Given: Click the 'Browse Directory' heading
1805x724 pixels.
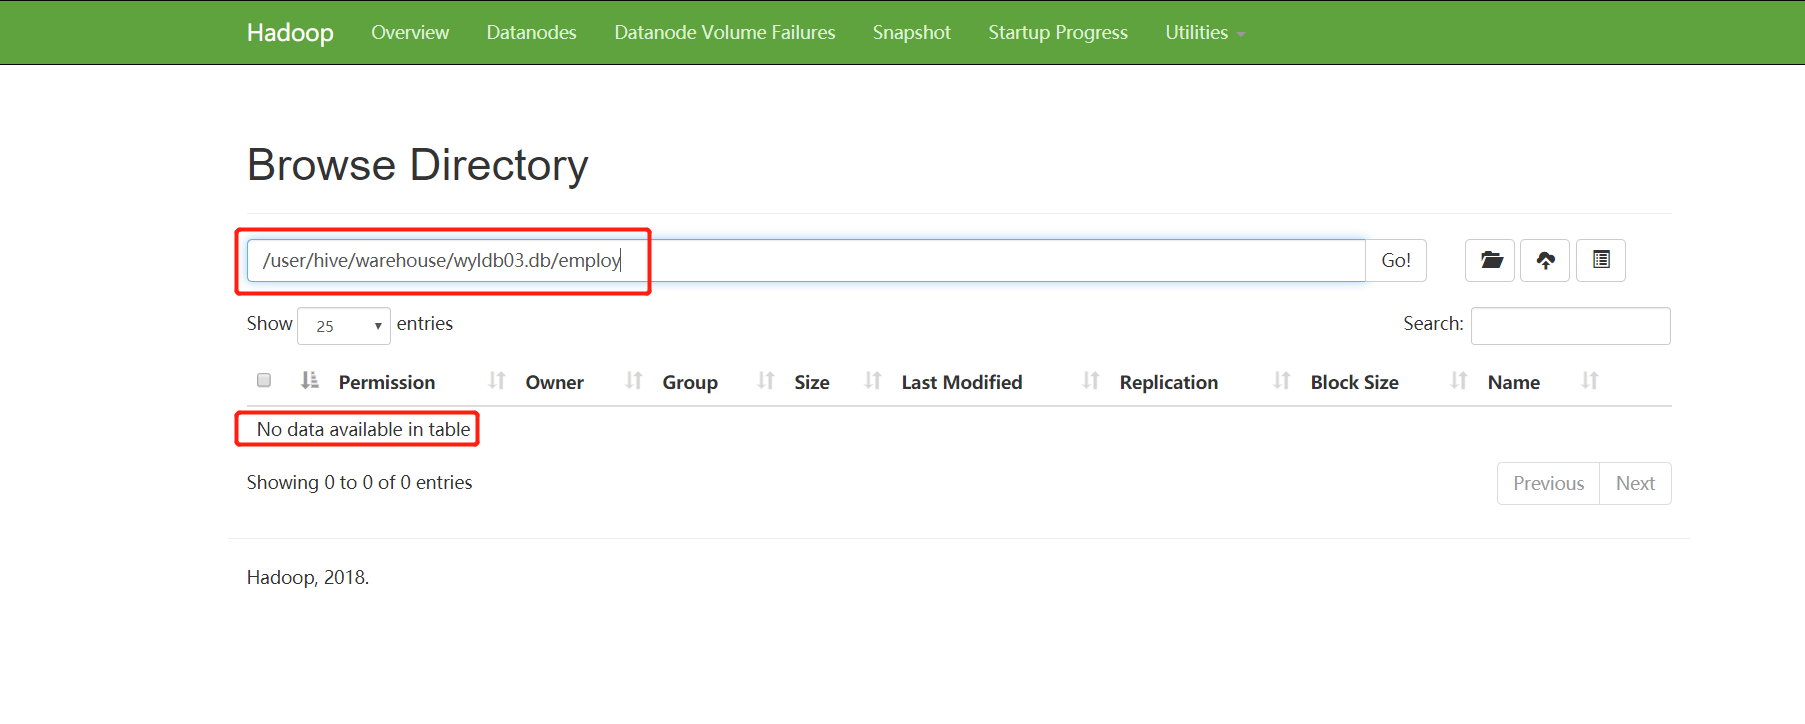Looking at the screenshot, I should pyautogui.click(x=418, y=165).
